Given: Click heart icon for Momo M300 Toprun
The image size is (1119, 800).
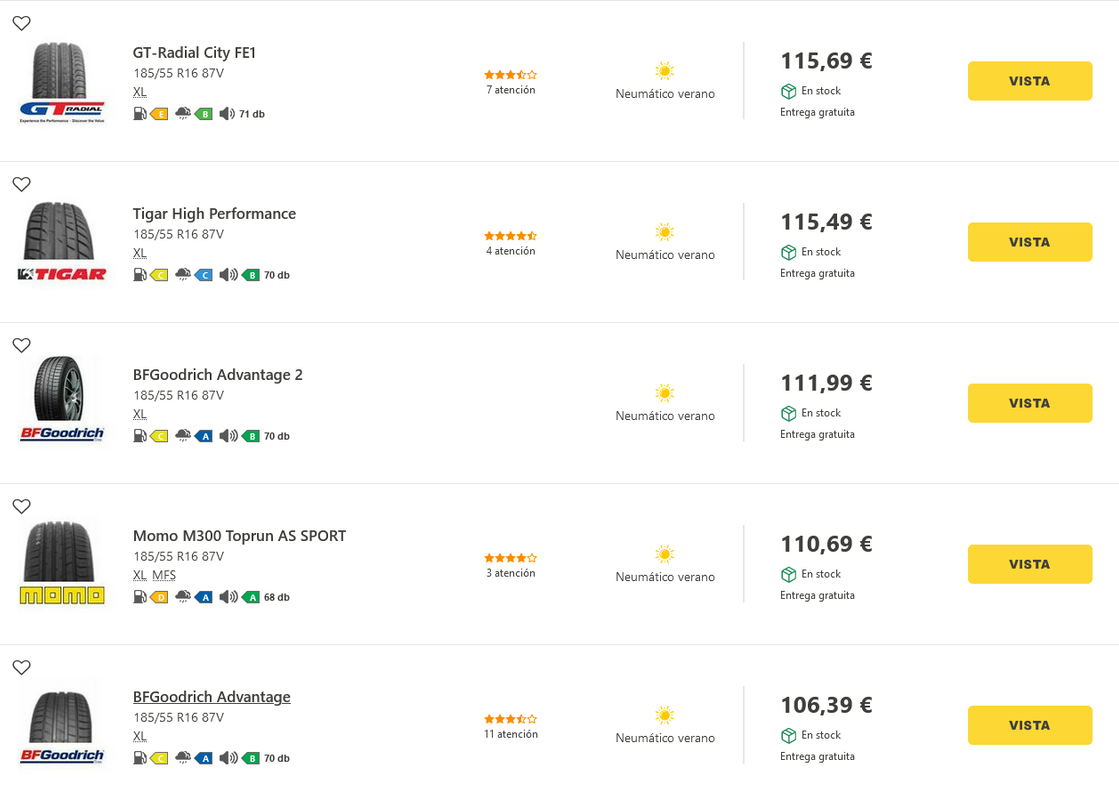Looking at the screenshot, I should click(21, 506).
